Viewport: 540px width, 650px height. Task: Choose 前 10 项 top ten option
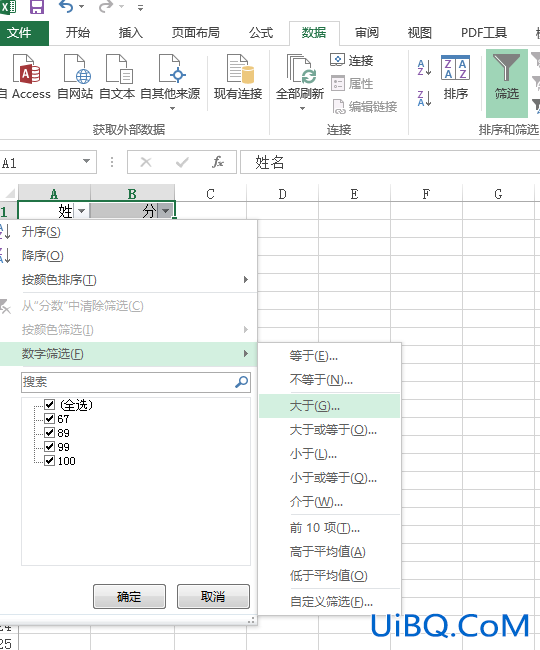(329, 528)
